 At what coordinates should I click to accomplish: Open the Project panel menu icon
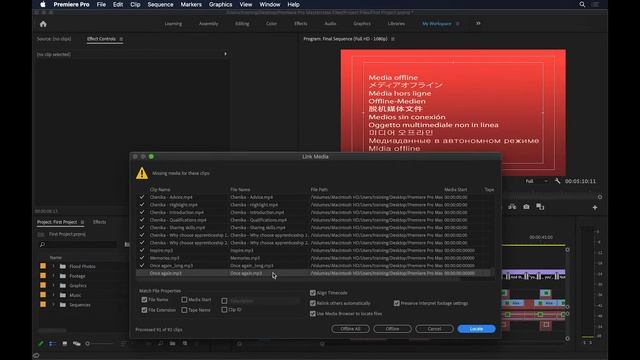pyautogui.click(x=82, y=222)
